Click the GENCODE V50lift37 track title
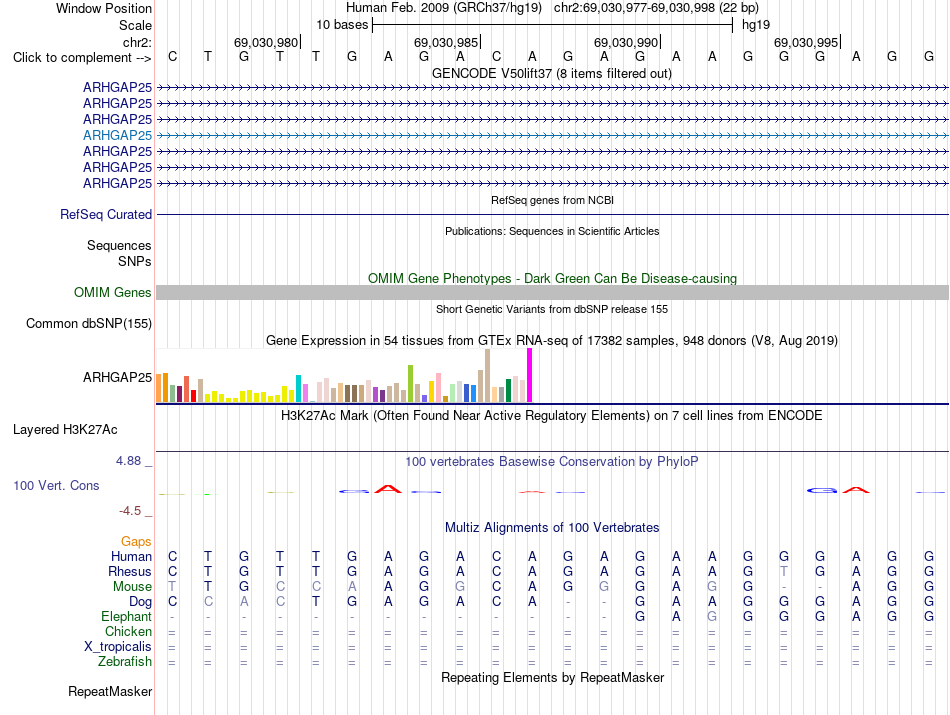Viewport: 950px width, 715px height. [552, 73]
